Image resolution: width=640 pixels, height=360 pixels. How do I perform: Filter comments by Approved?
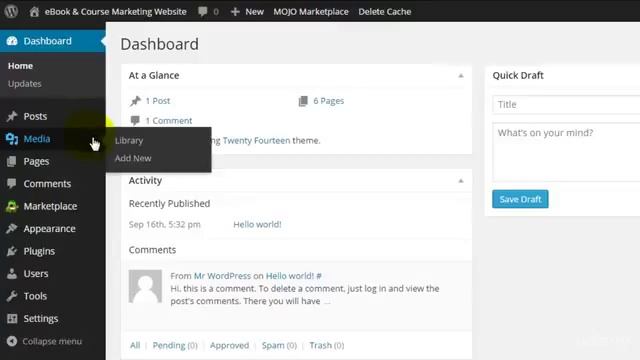(x=229, y=345)
